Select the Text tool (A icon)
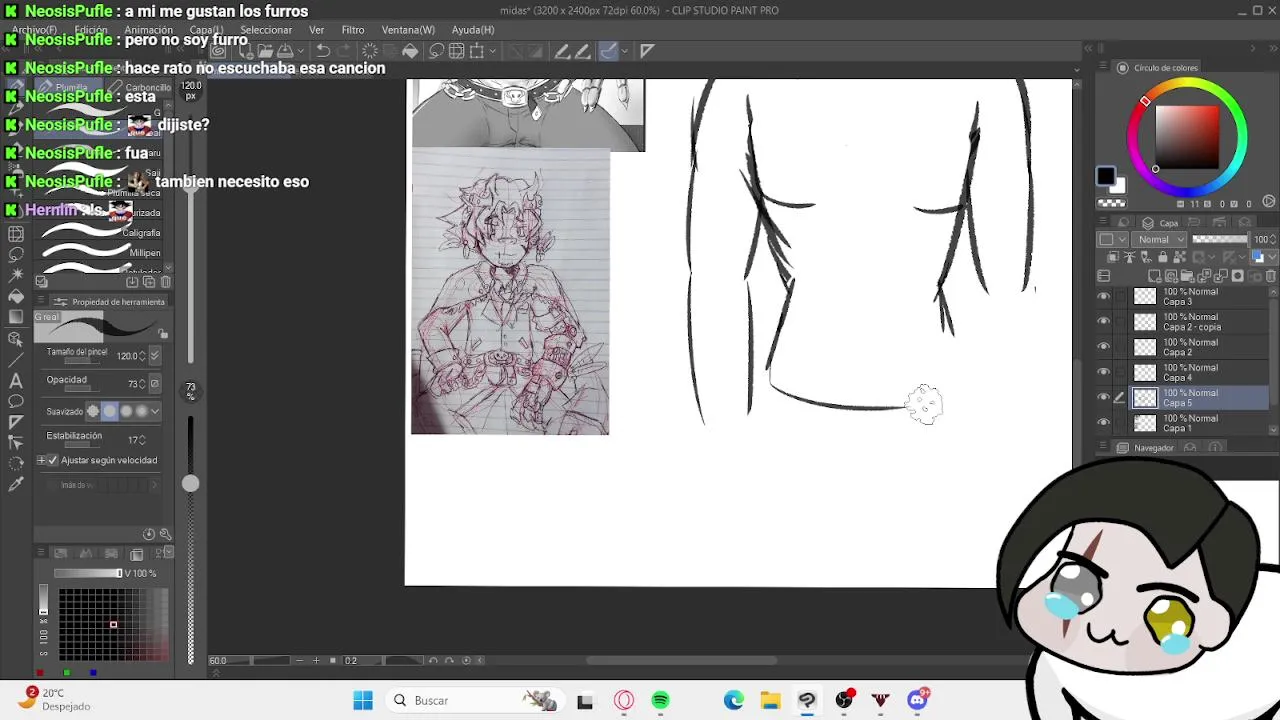 pyautogui.click(x=16, y=380)
